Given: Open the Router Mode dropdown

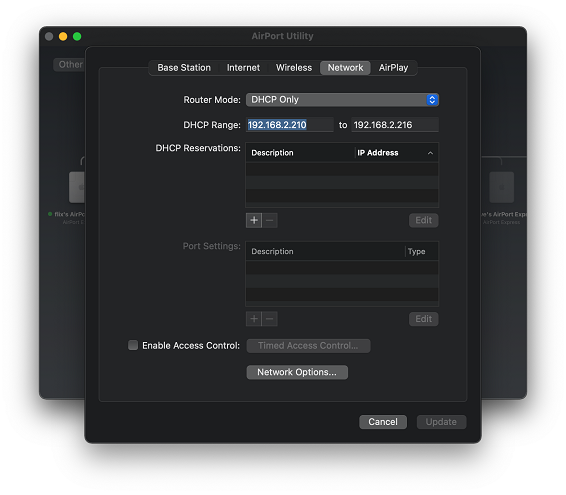Looking at the screenshot, I should (342, 100).
